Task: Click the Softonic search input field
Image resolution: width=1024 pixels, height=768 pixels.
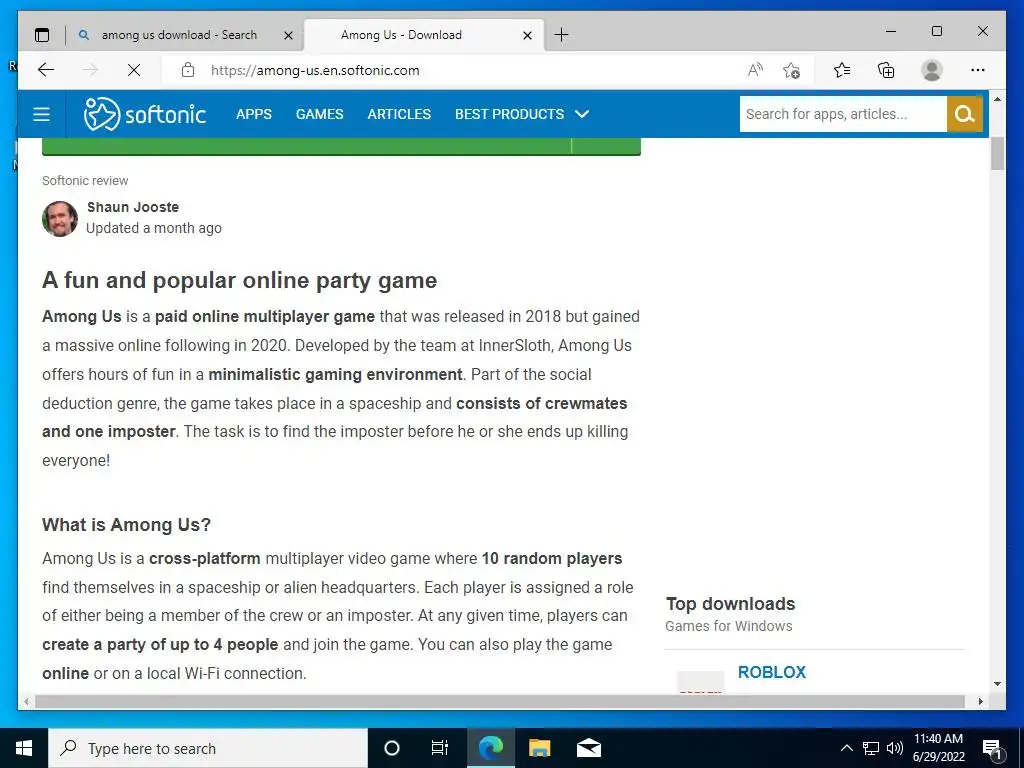Action: pyautogui.click(x=843, y=114)
